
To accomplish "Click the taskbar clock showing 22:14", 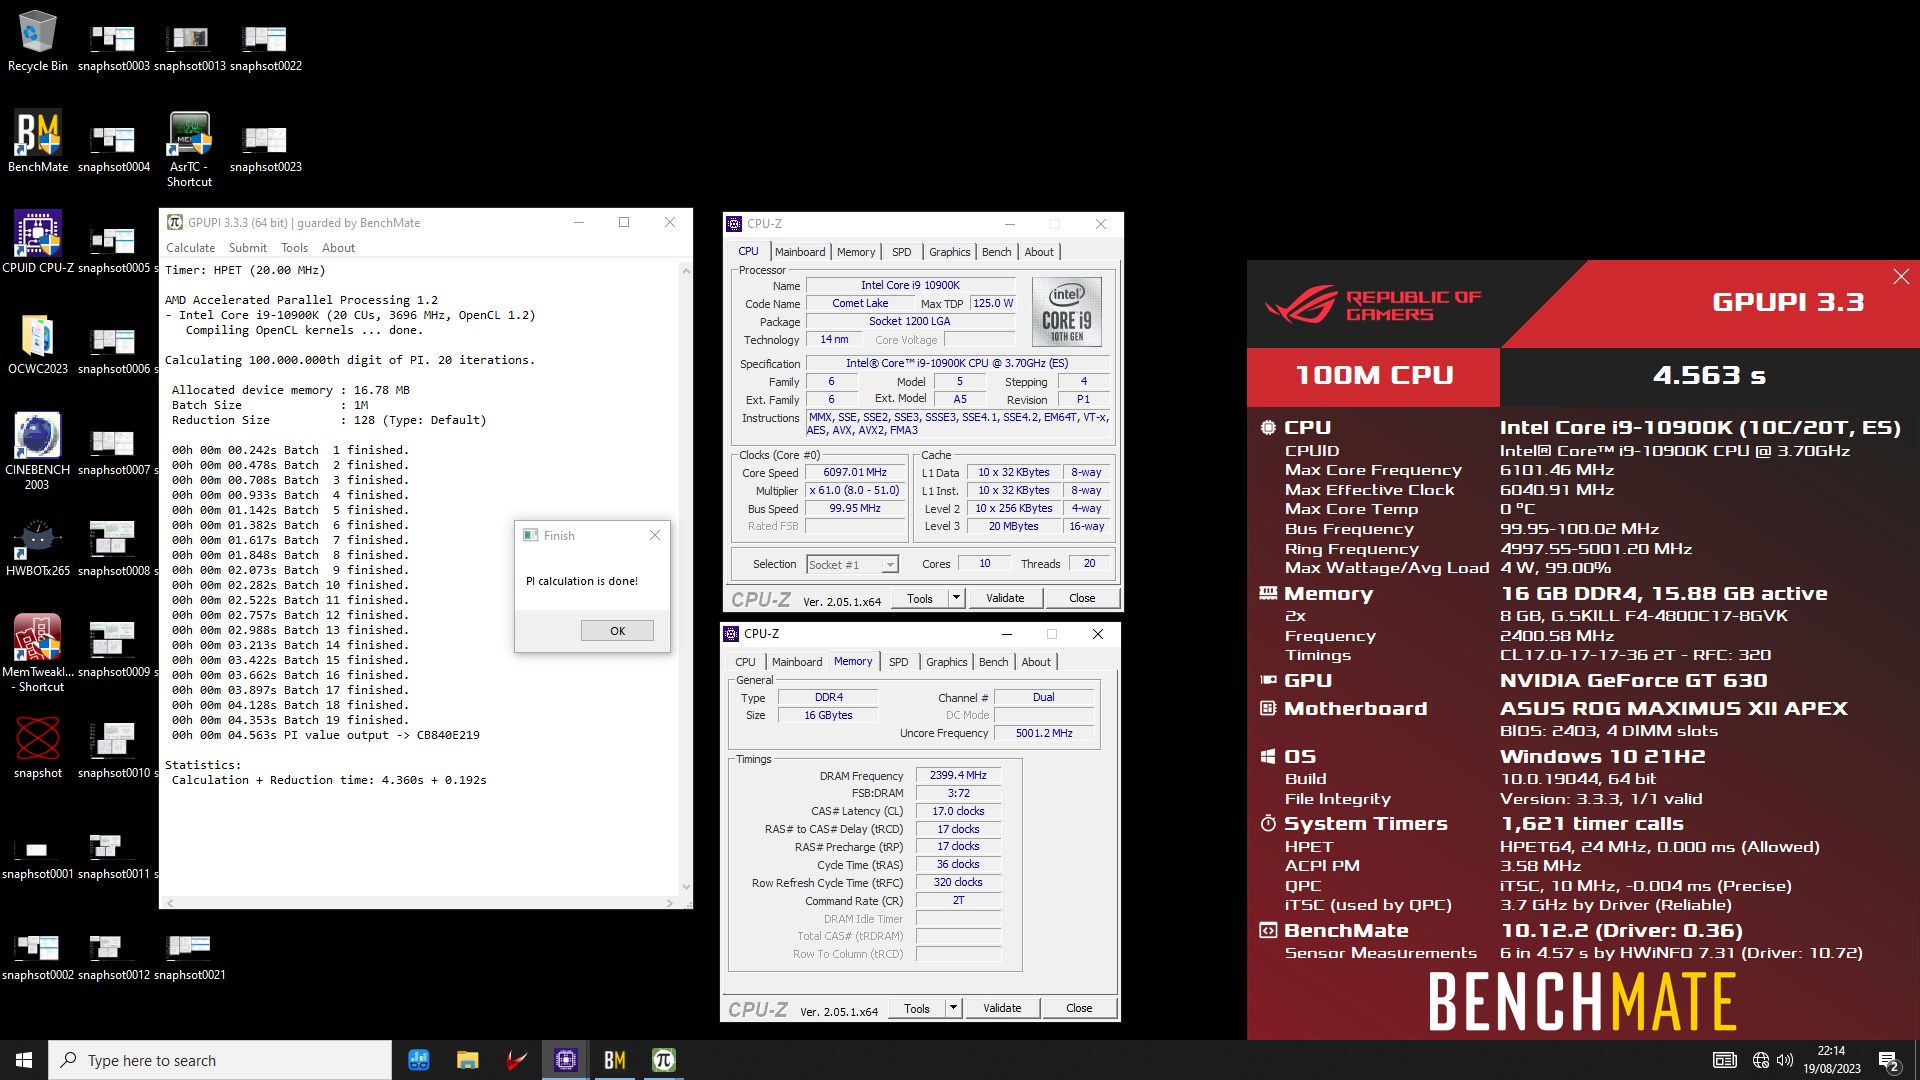I will [1831, 1060].
